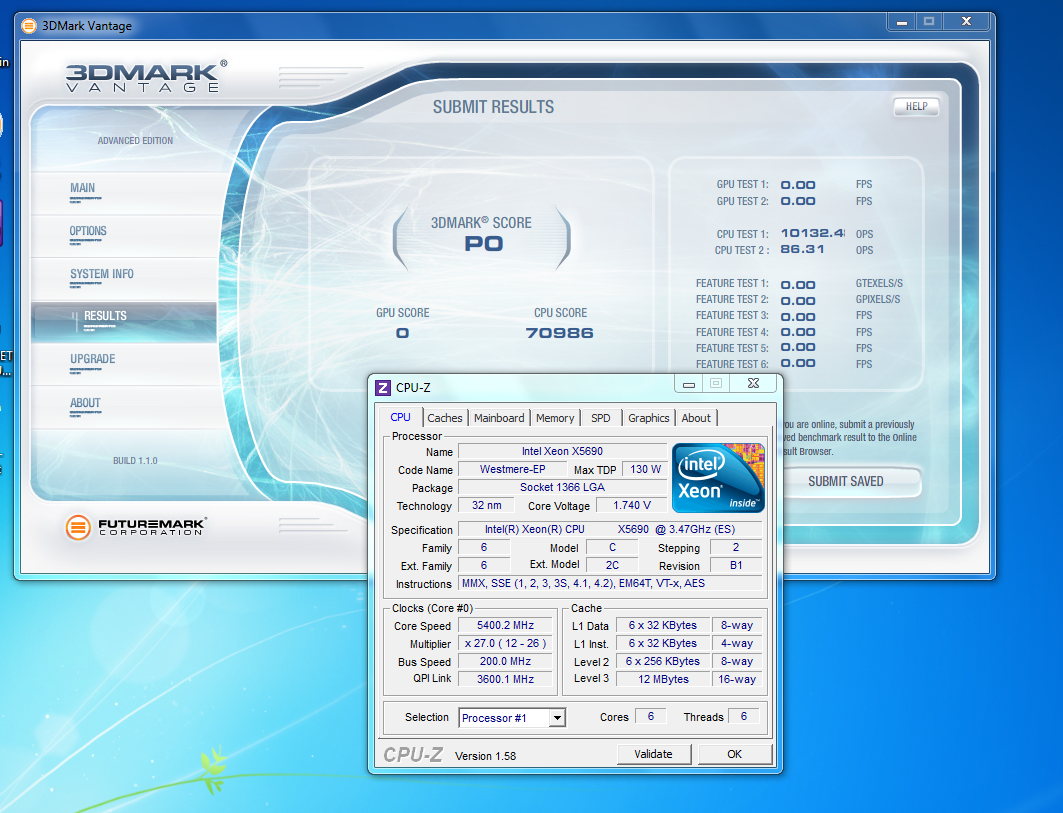
Task: Click the Revision value B1
Action: pyautogui.click(x=736, y=566)
